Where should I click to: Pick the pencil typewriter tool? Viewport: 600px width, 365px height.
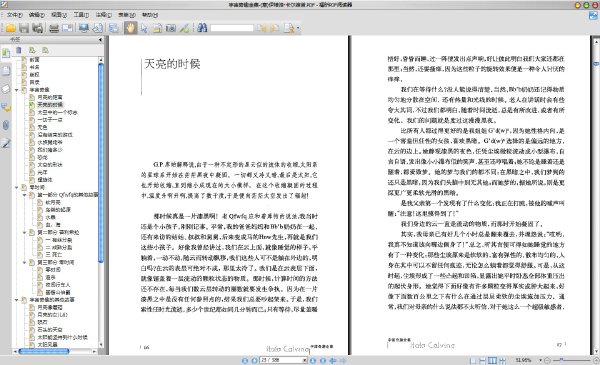[184, 28]
